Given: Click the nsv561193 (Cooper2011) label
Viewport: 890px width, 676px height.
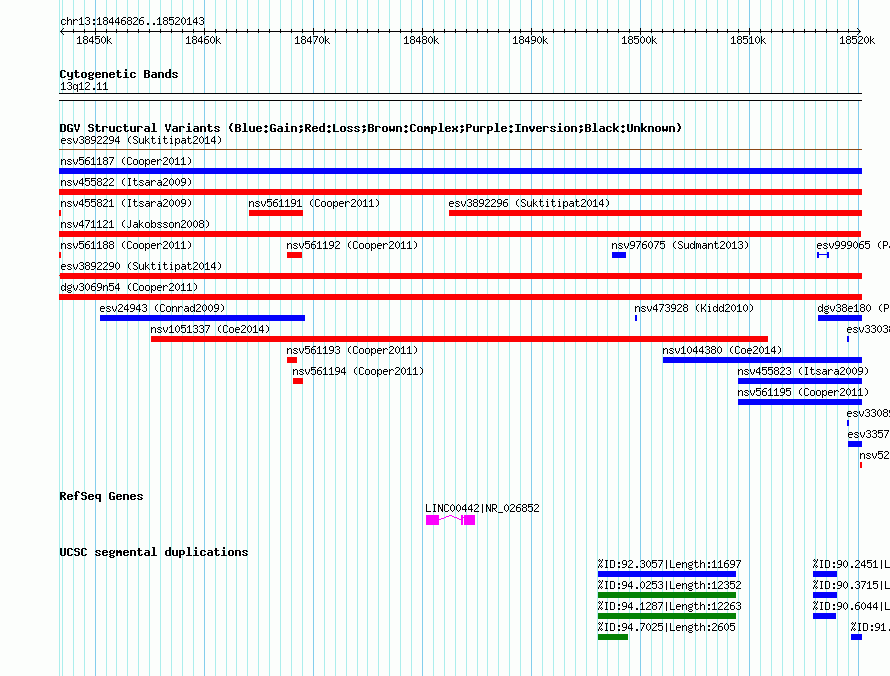Looking at the screenshot, I should [352, 350].
